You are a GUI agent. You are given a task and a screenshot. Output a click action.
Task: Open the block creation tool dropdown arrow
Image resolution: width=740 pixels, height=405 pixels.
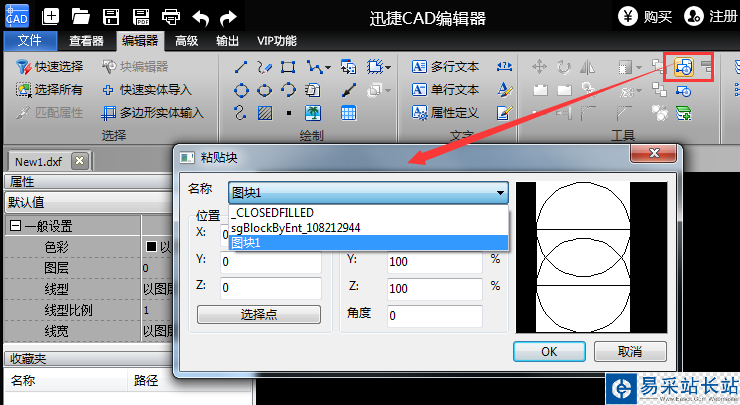[388, 68]
